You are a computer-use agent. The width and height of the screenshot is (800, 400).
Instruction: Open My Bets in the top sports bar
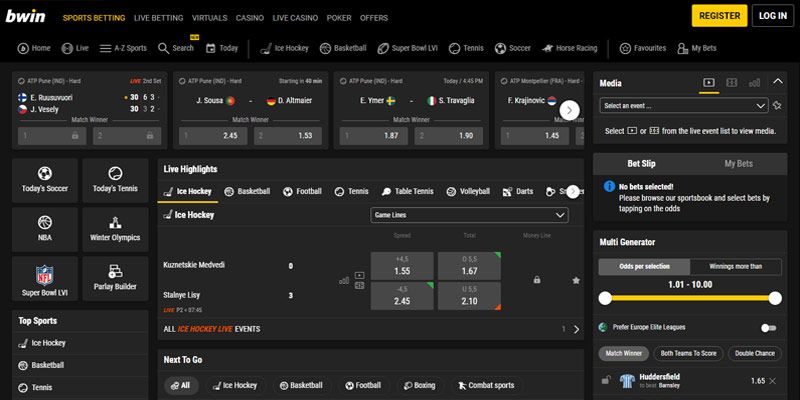click(x=697, y=48)
